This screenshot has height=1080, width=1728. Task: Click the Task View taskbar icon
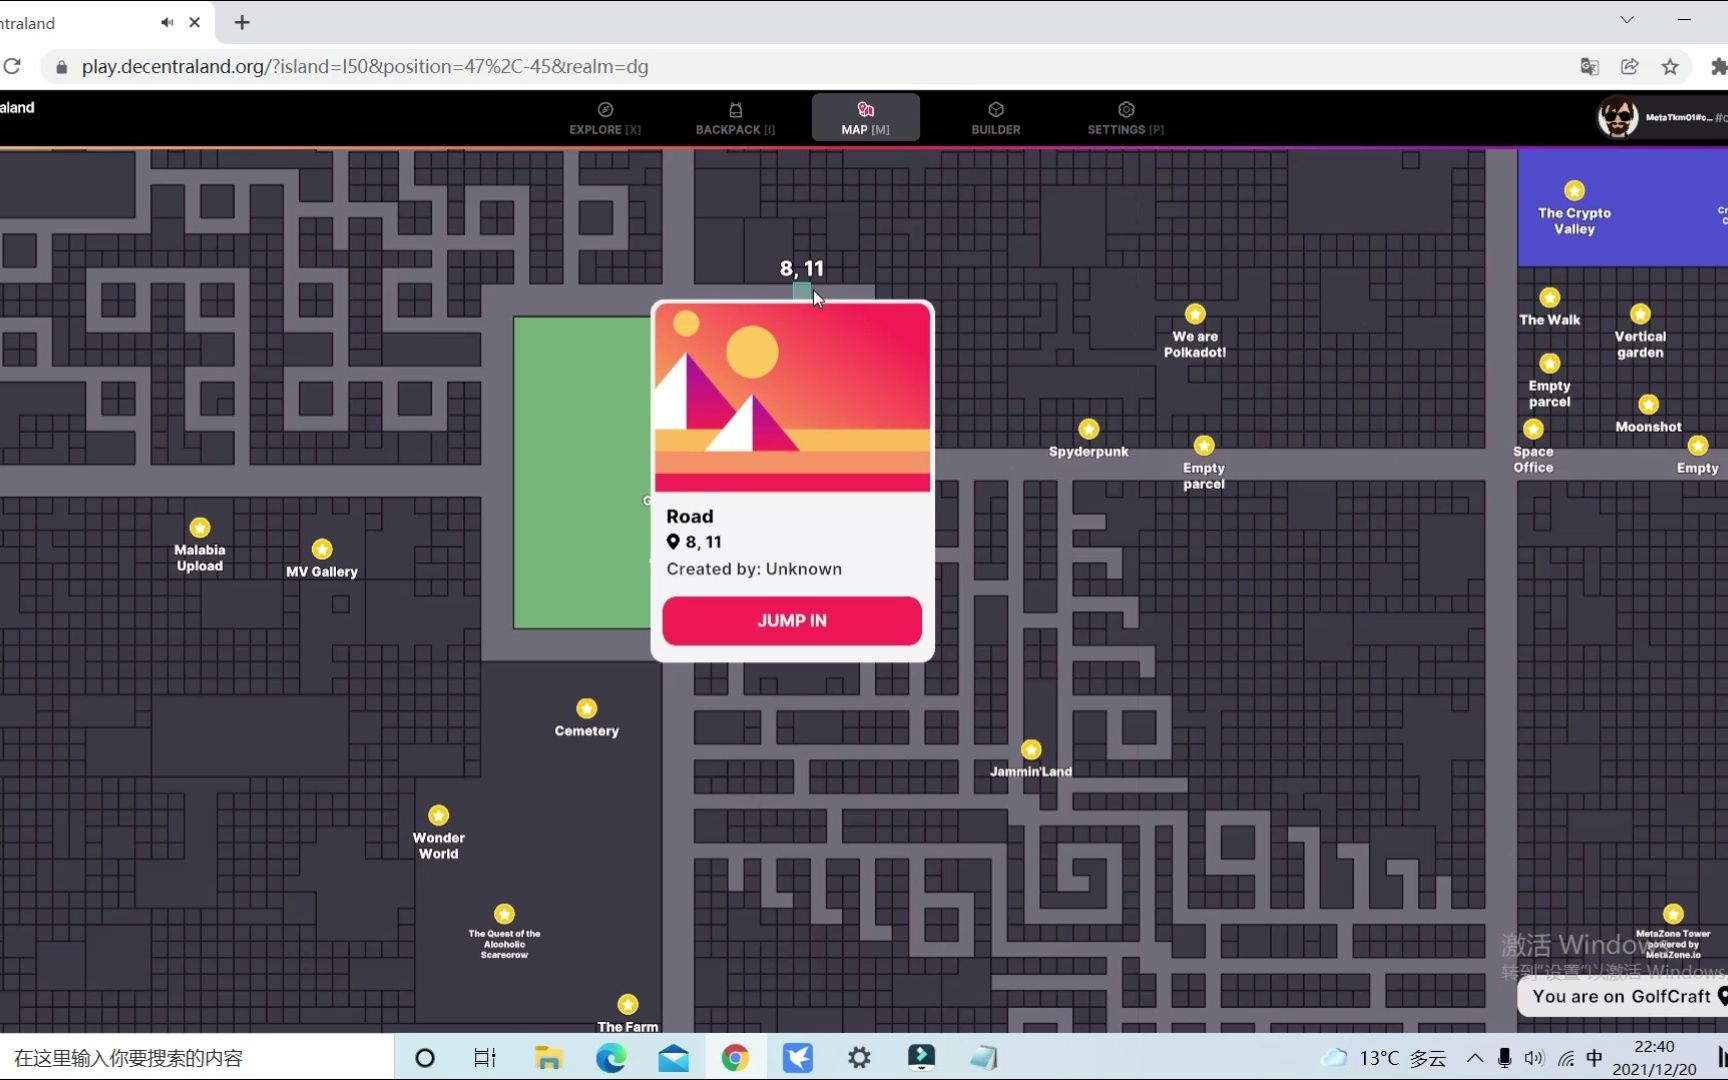(485, 1057)
